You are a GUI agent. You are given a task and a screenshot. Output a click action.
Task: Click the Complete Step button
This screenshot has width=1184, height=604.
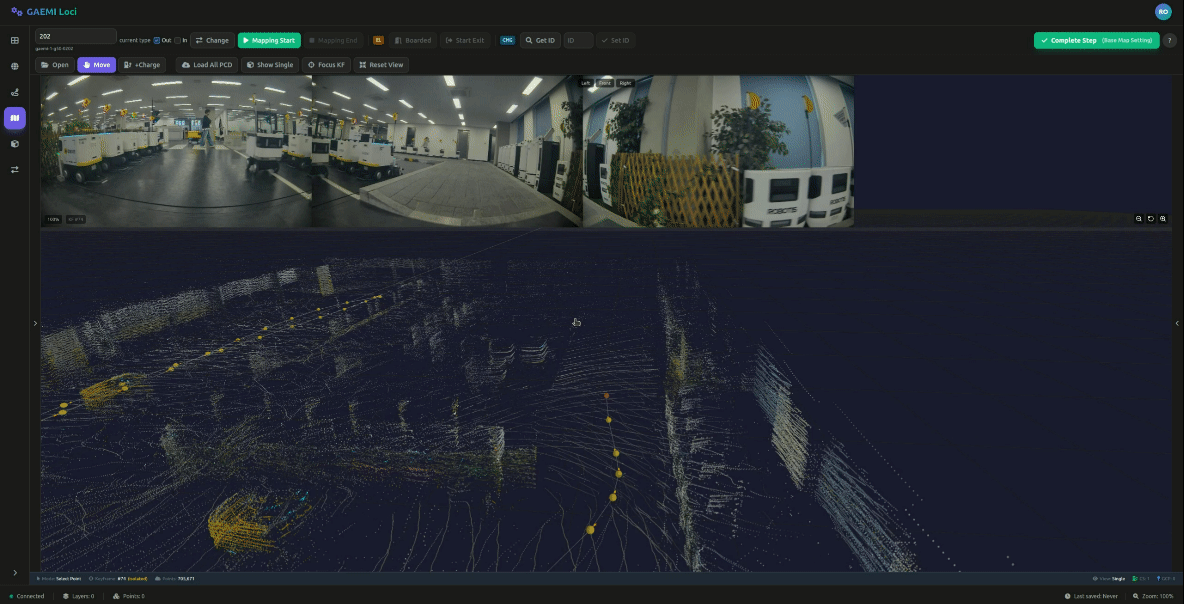(x=1096, y=41)
